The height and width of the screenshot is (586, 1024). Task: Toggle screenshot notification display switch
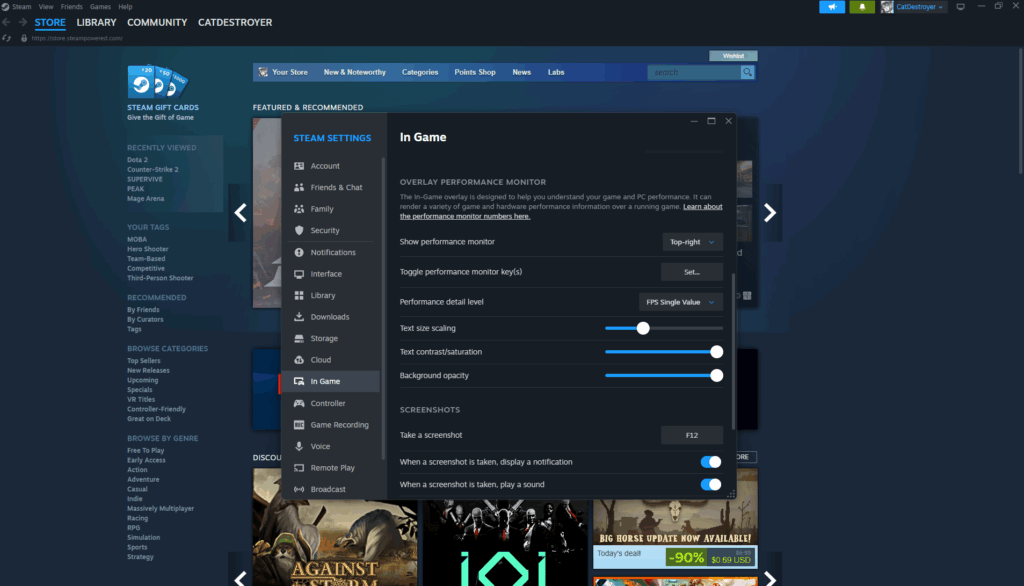(x=711, y=462)
